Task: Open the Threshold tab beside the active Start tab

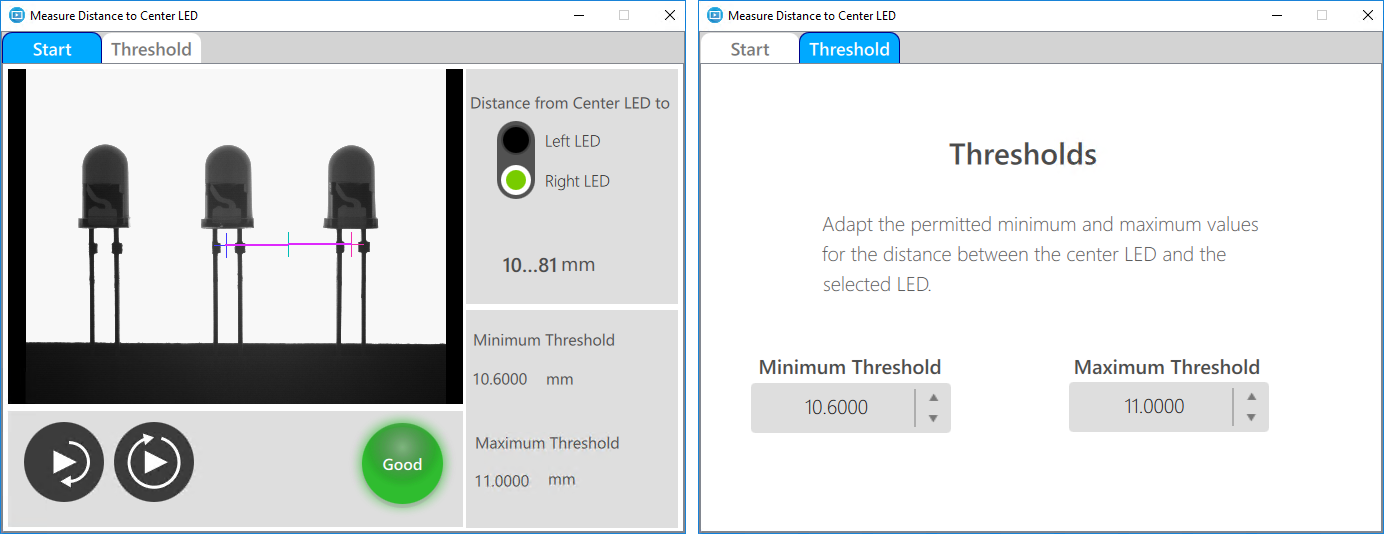Action: 151,49
